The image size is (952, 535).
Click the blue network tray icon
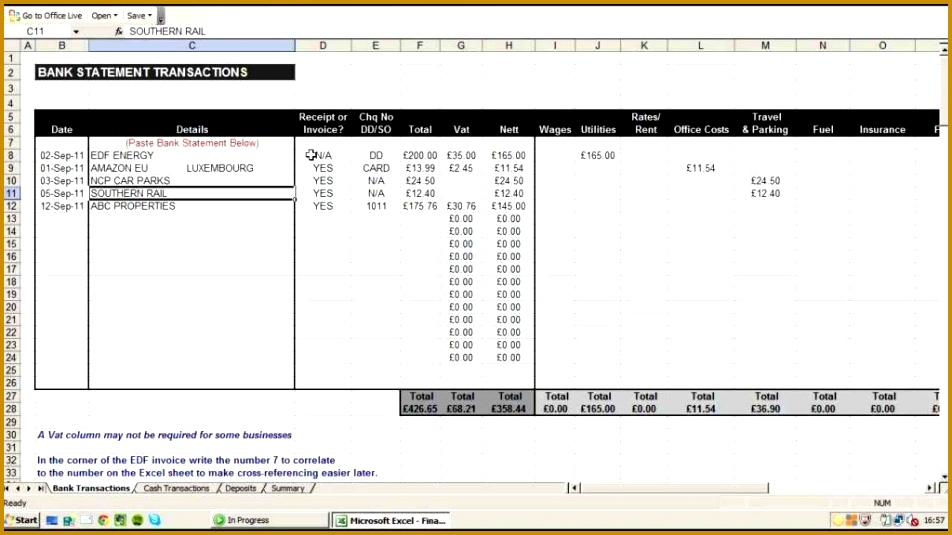pyautogui.click(x=899, y=520)
